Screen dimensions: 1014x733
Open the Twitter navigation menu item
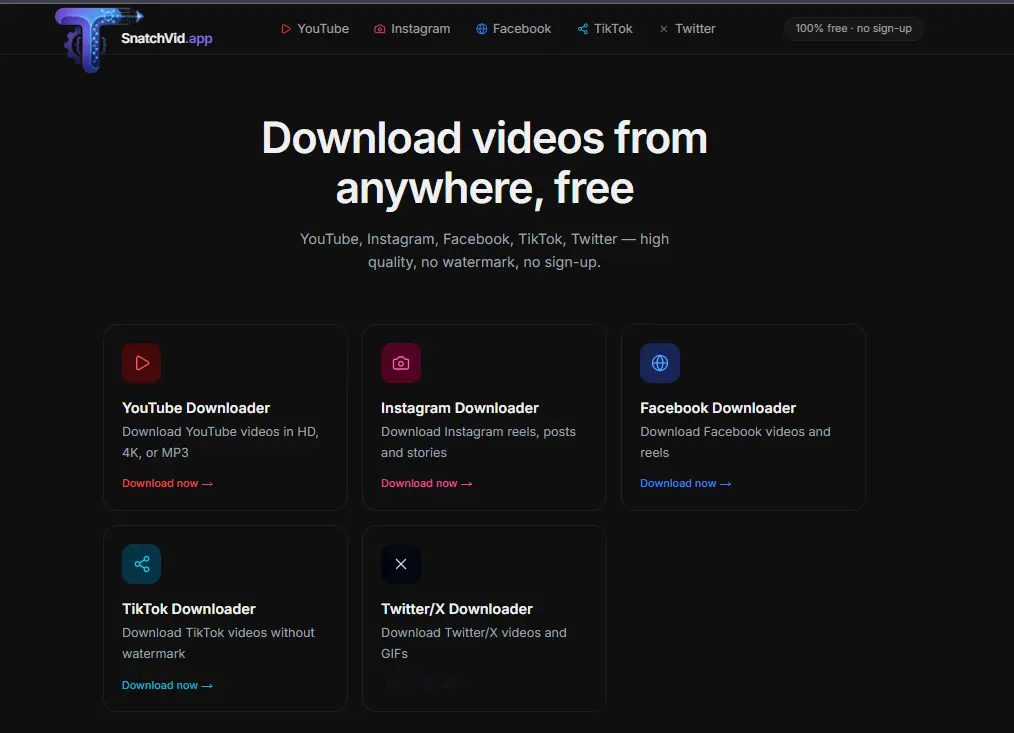(687, 28)
